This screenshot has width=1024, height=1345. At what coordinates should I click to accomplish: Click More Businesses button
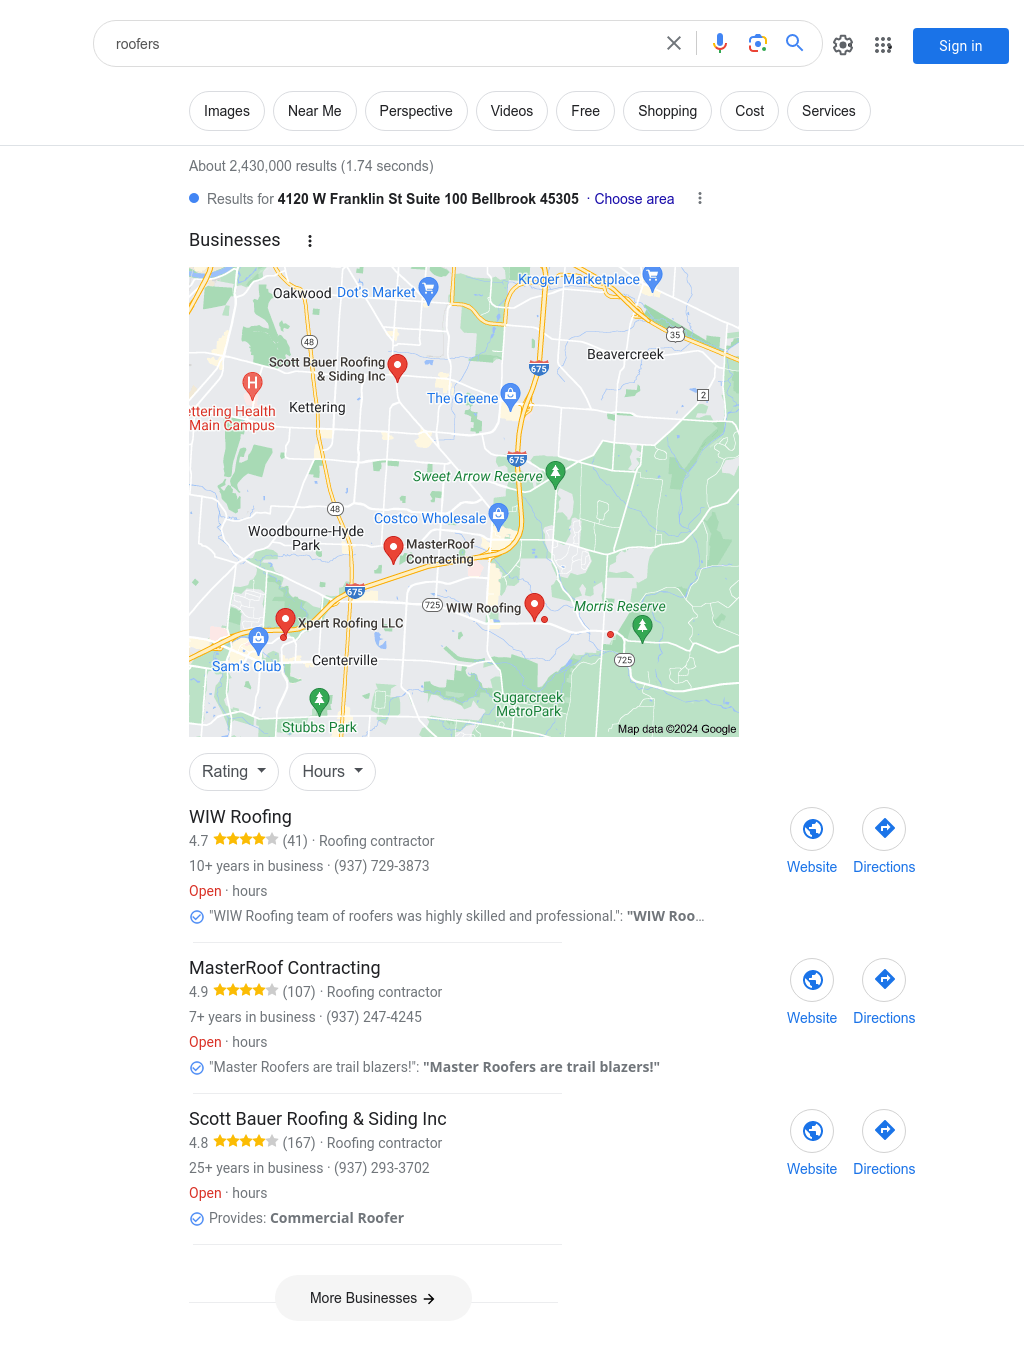tap(373, 1298)
